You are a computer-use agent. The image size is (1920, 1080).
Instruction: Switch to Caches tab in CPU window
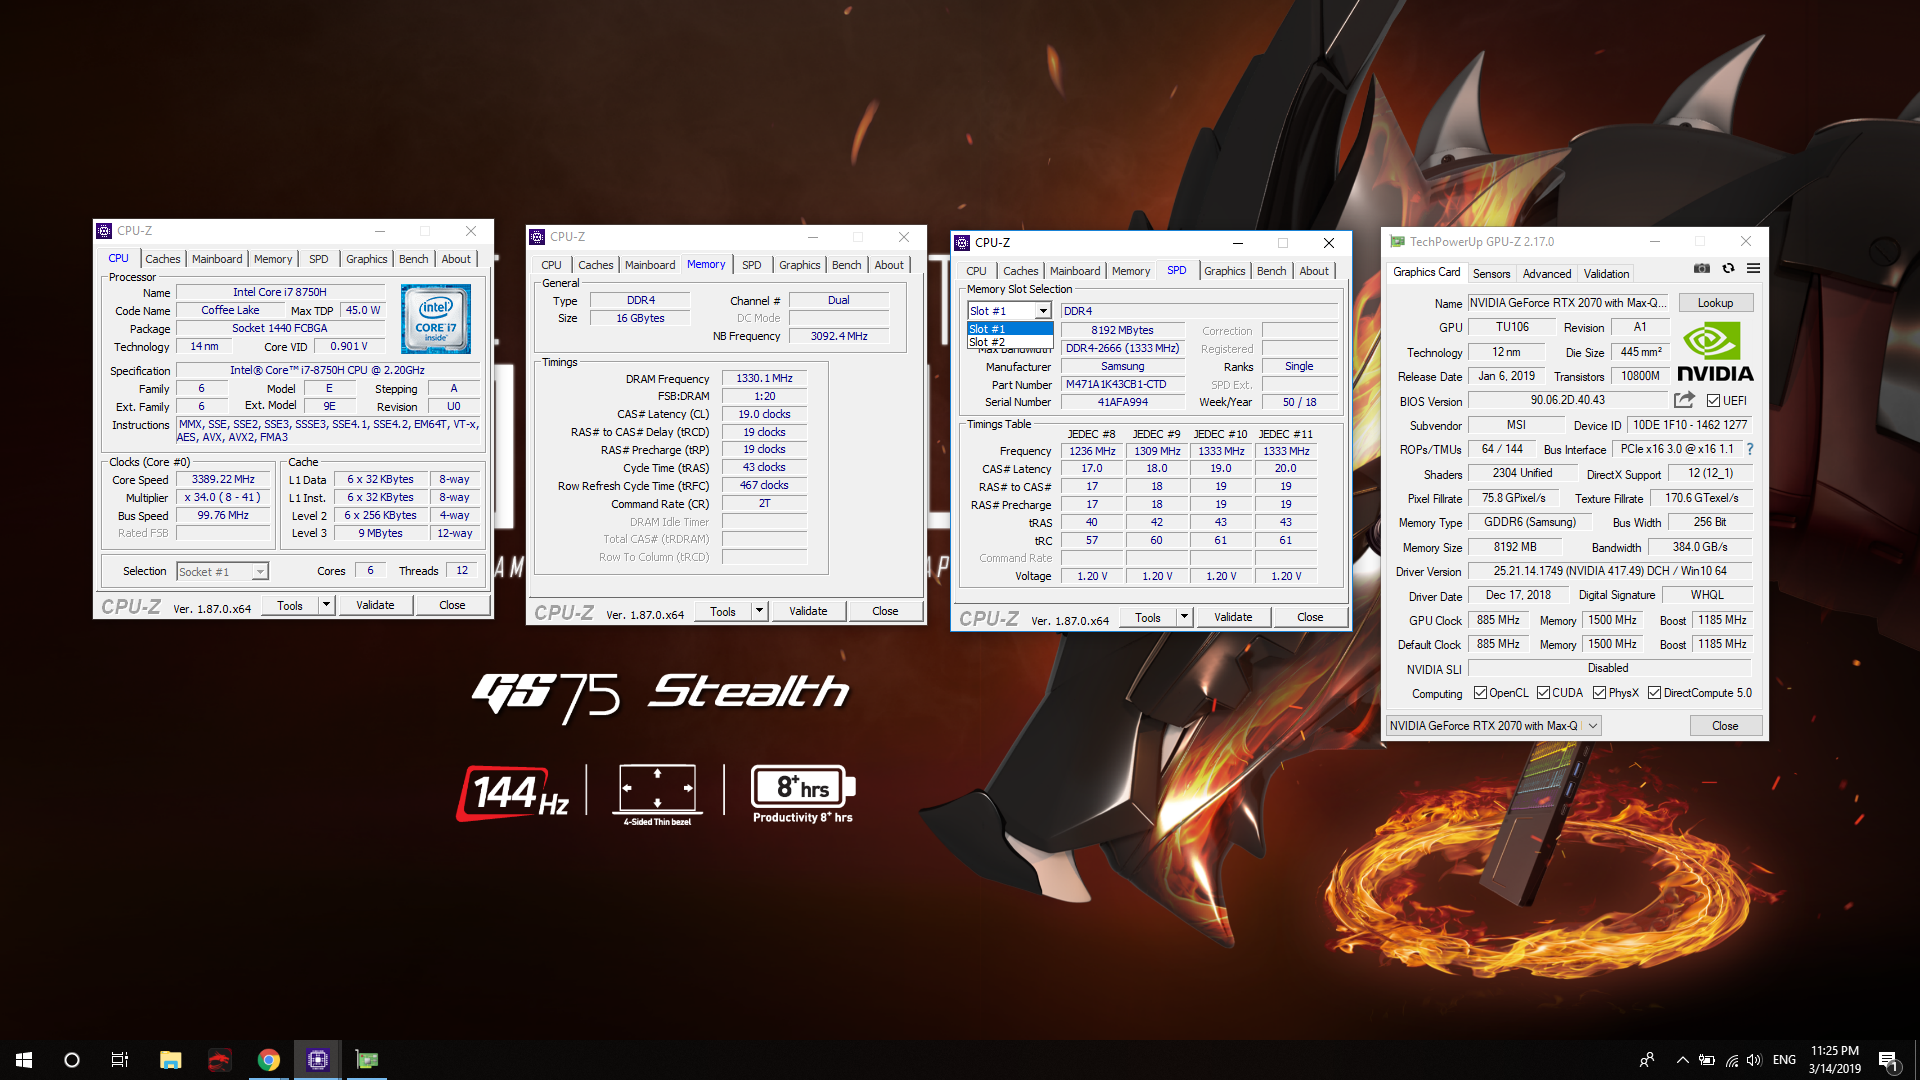[x=163, y=259]
